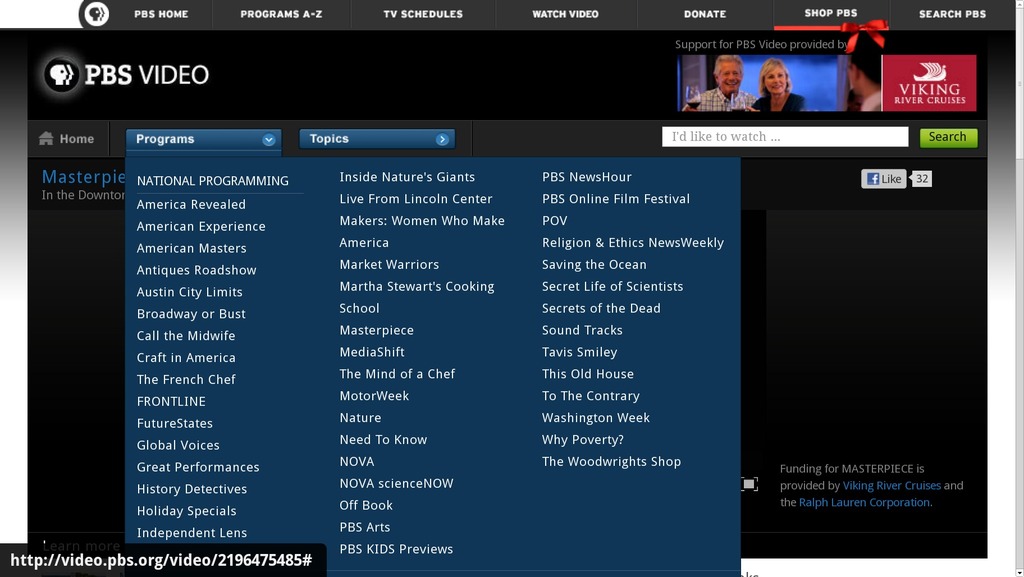Image resolution: width=1024 pixels, height=577 pixels.
Task: Select NOVA scienceNOW program
Action: tap(396, 483)
